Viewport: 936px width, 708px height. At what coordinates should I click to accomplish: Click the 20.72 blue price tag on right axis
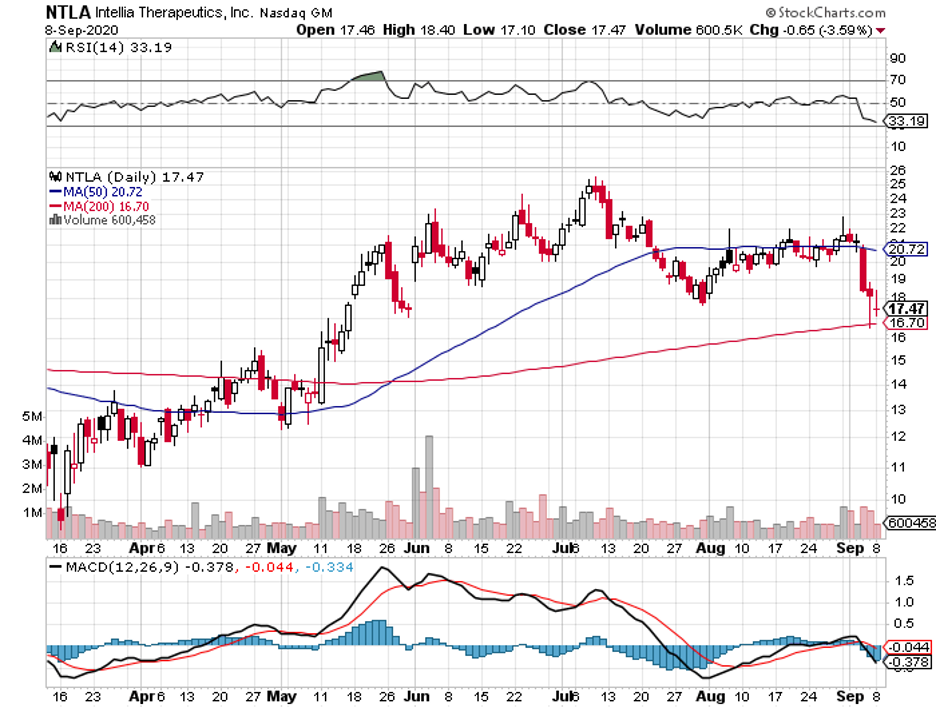[906, 249]
